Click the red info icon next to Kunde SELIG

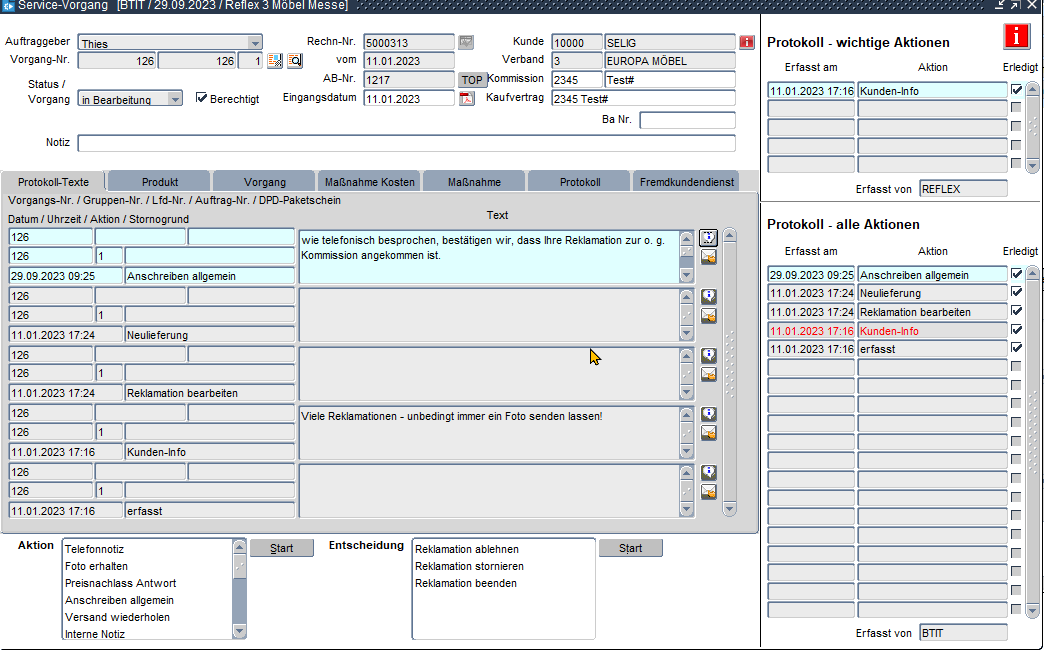746,42
